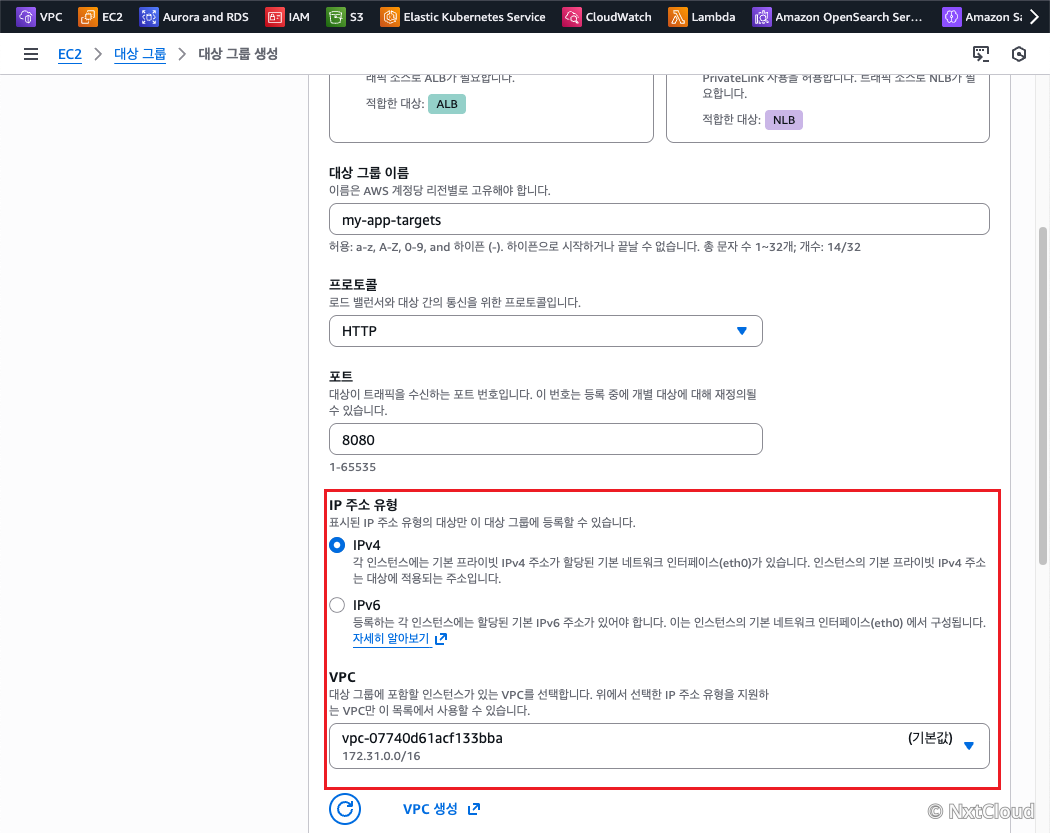The image size is (1050, 833).
Task: Open the Elastic Kubernetes Service shortcut icon
Action: [x=390, y=17]
